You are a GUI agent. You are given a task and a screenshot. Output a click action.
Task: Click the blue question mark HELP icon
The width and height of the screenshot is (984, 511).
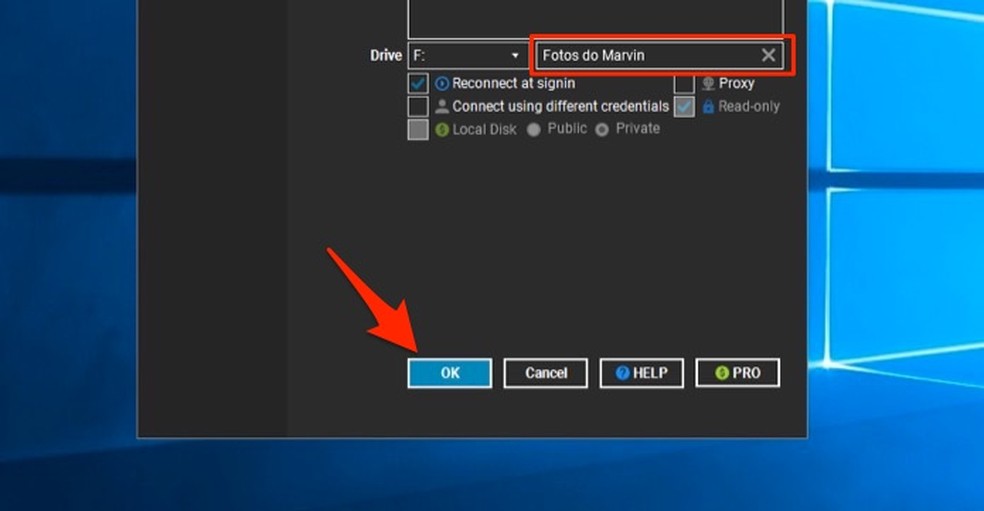pos(622,373)
